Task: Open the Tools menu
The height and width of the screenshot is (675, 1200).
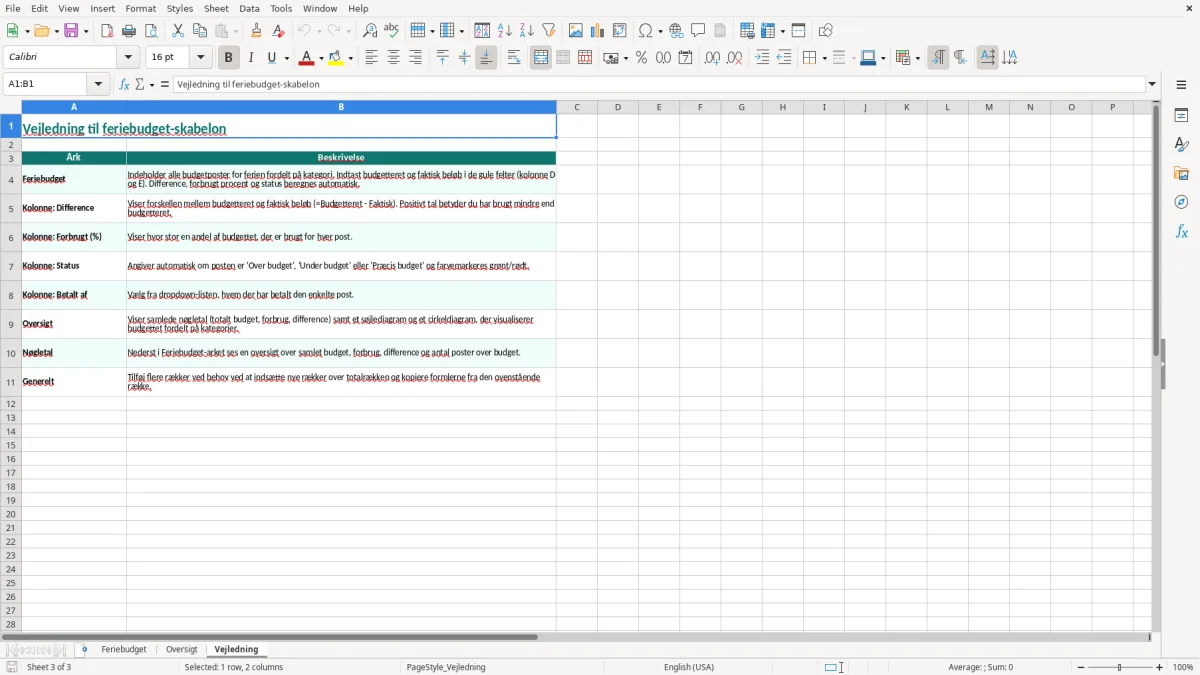Action: [281, 8]
